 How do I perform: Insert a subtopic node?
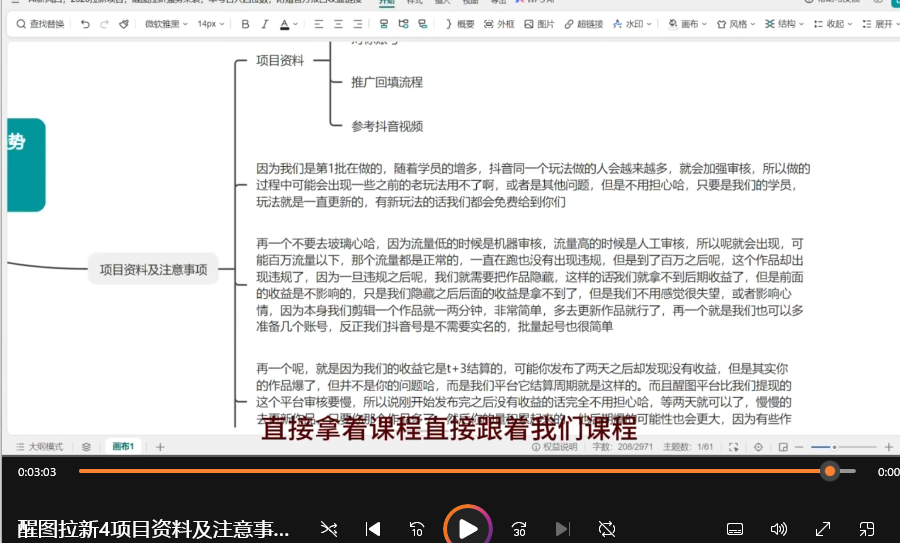pyautogui.click(x=404, y=24)
